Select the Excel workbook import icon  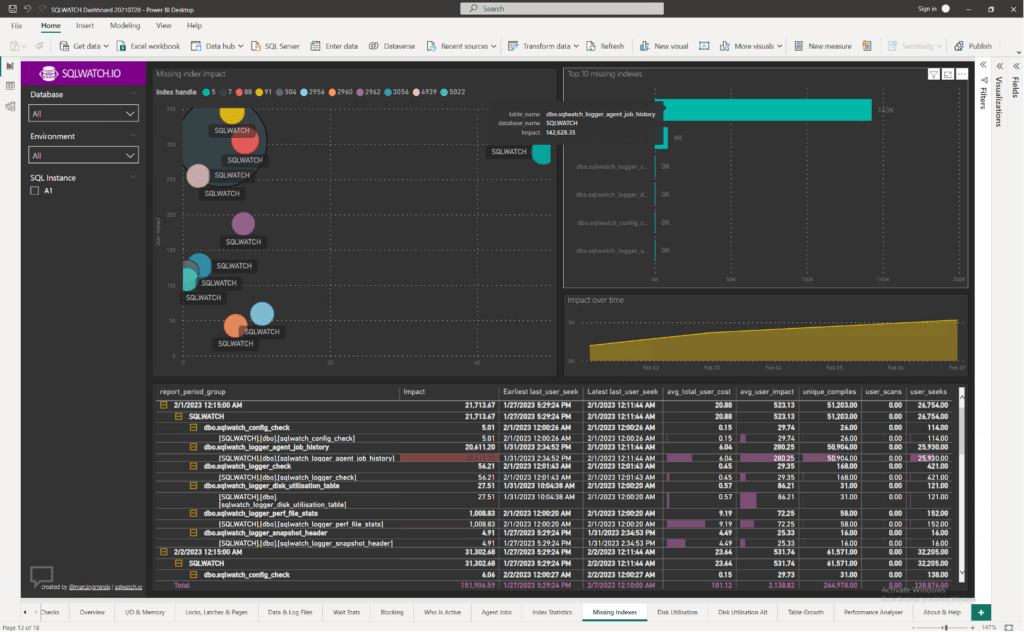tap(119, 45)
